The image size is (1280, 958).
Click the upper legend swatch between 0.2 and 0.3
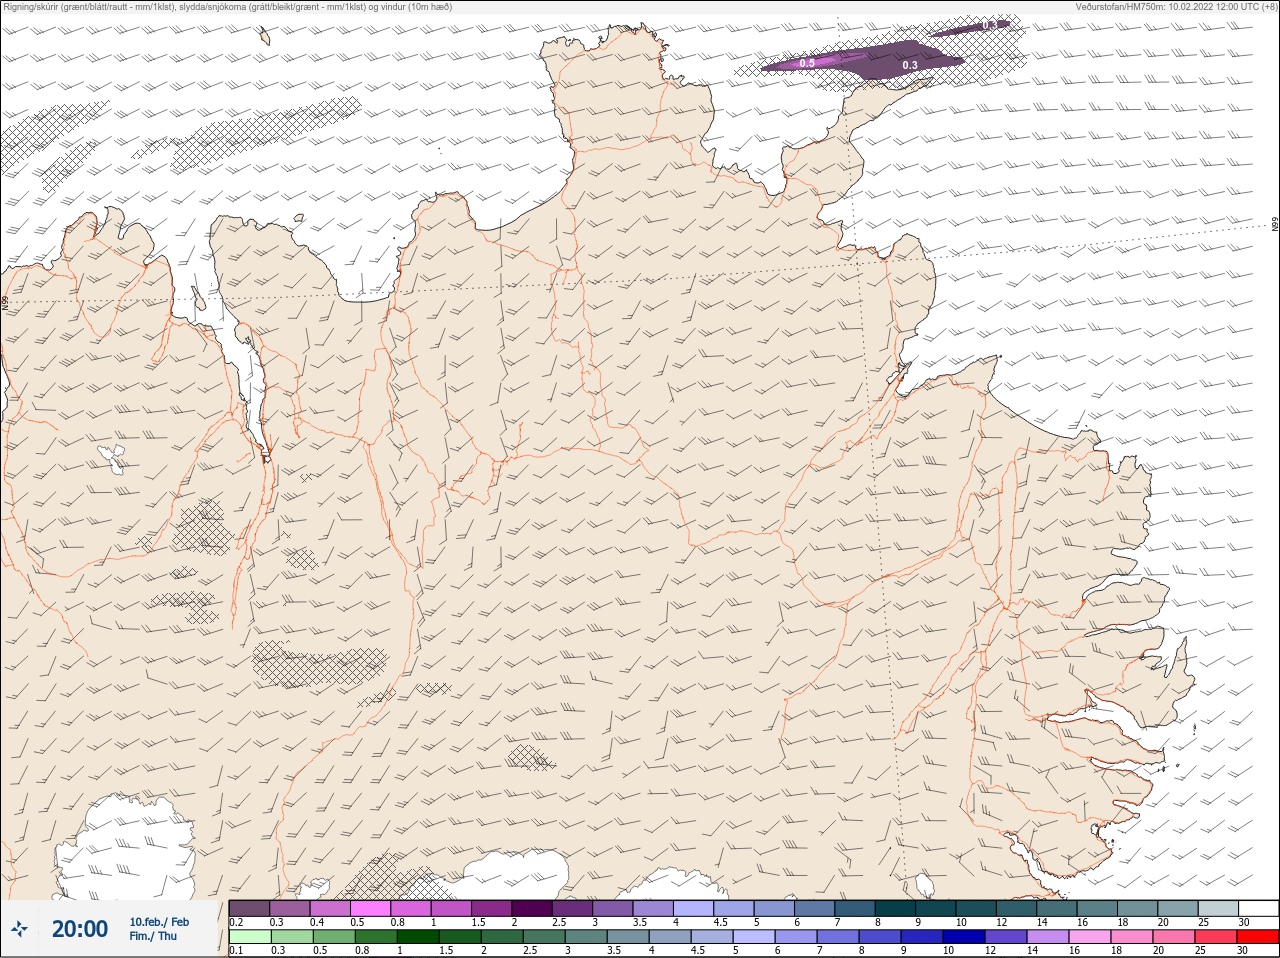tap(249, 908)
